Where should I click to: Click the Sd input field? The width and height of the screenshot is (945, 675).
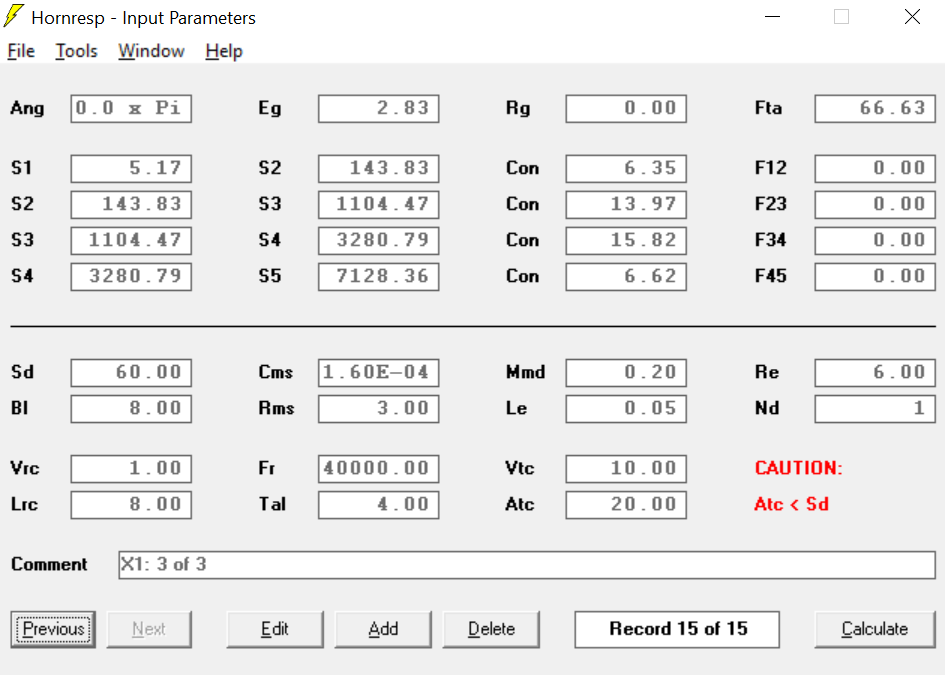pyautogui.click(x=131, y=372)
